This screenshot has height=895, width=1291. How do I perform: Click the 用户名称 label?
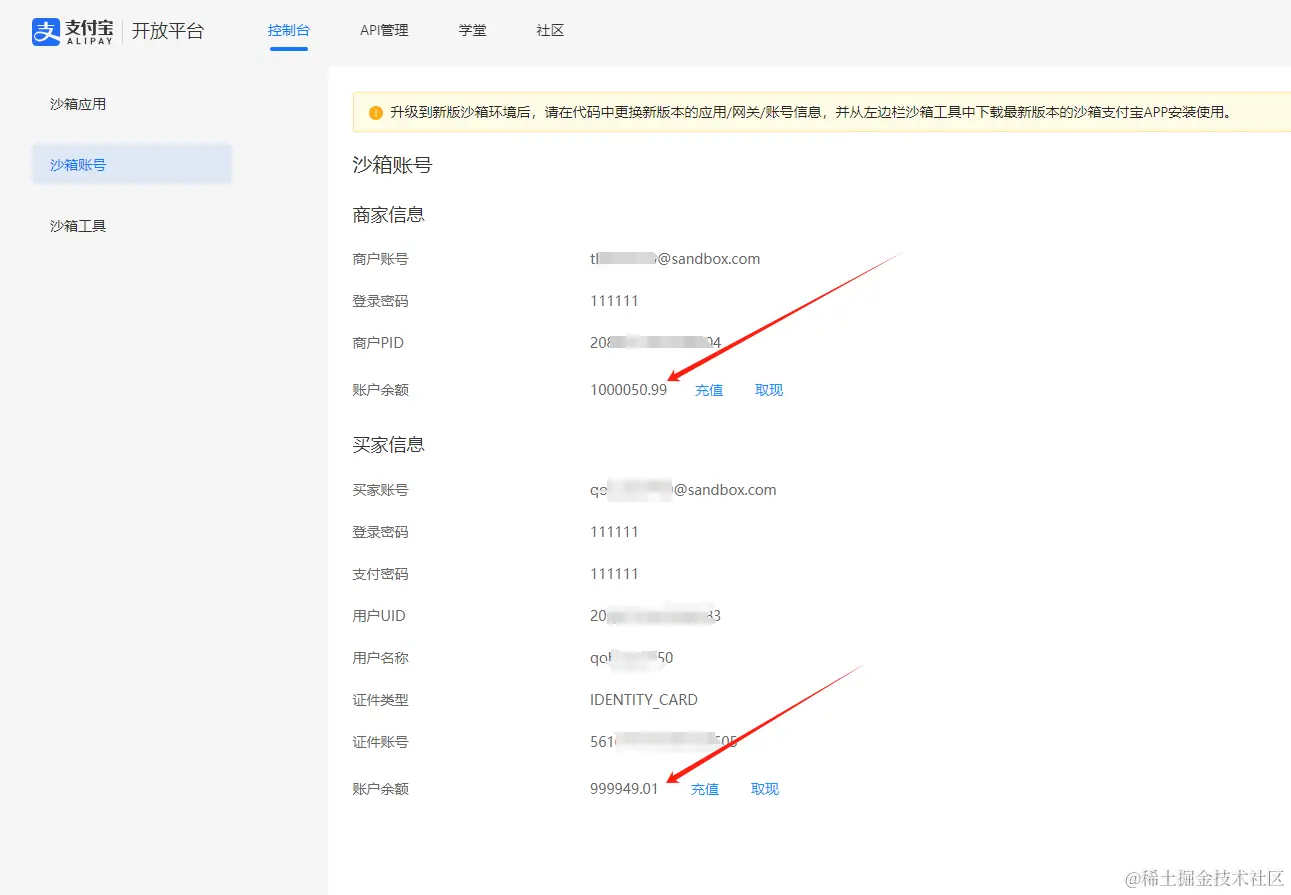click(x=380, y=658)
